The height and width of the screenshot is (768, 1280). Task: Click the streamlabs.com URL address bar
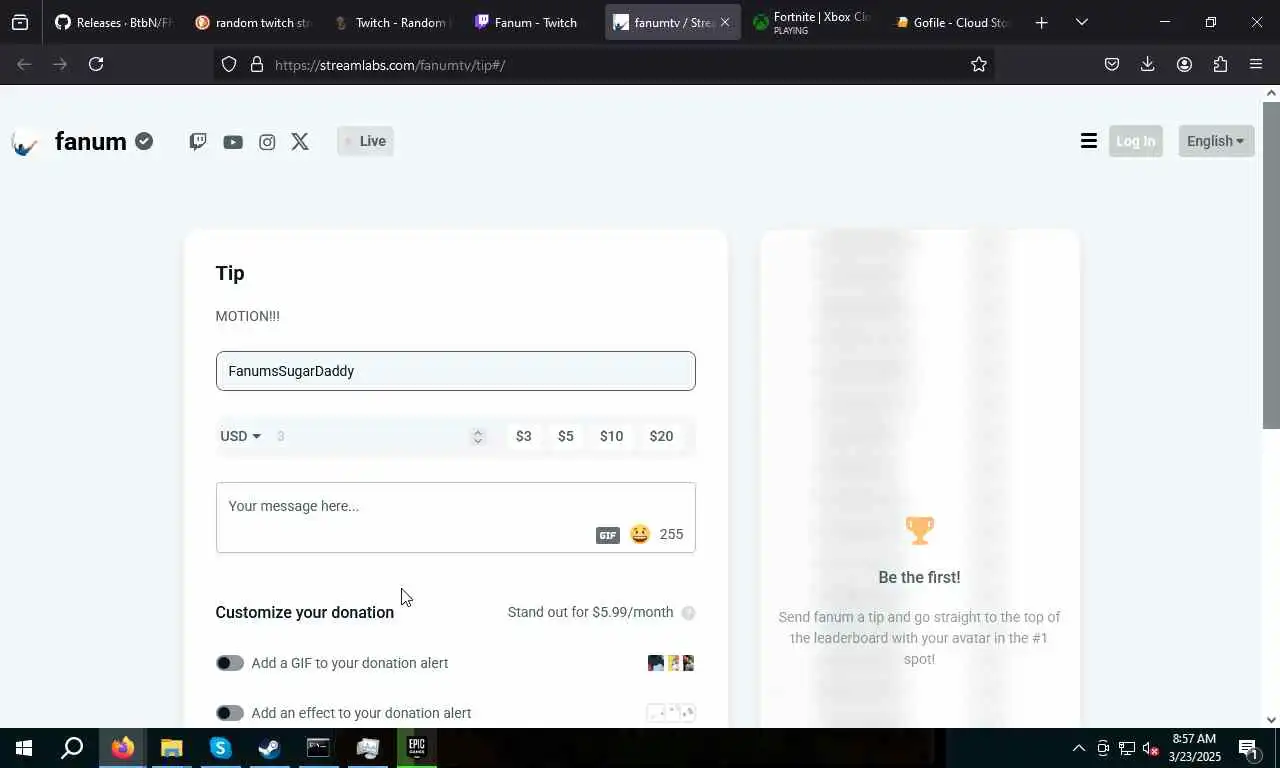605,64
